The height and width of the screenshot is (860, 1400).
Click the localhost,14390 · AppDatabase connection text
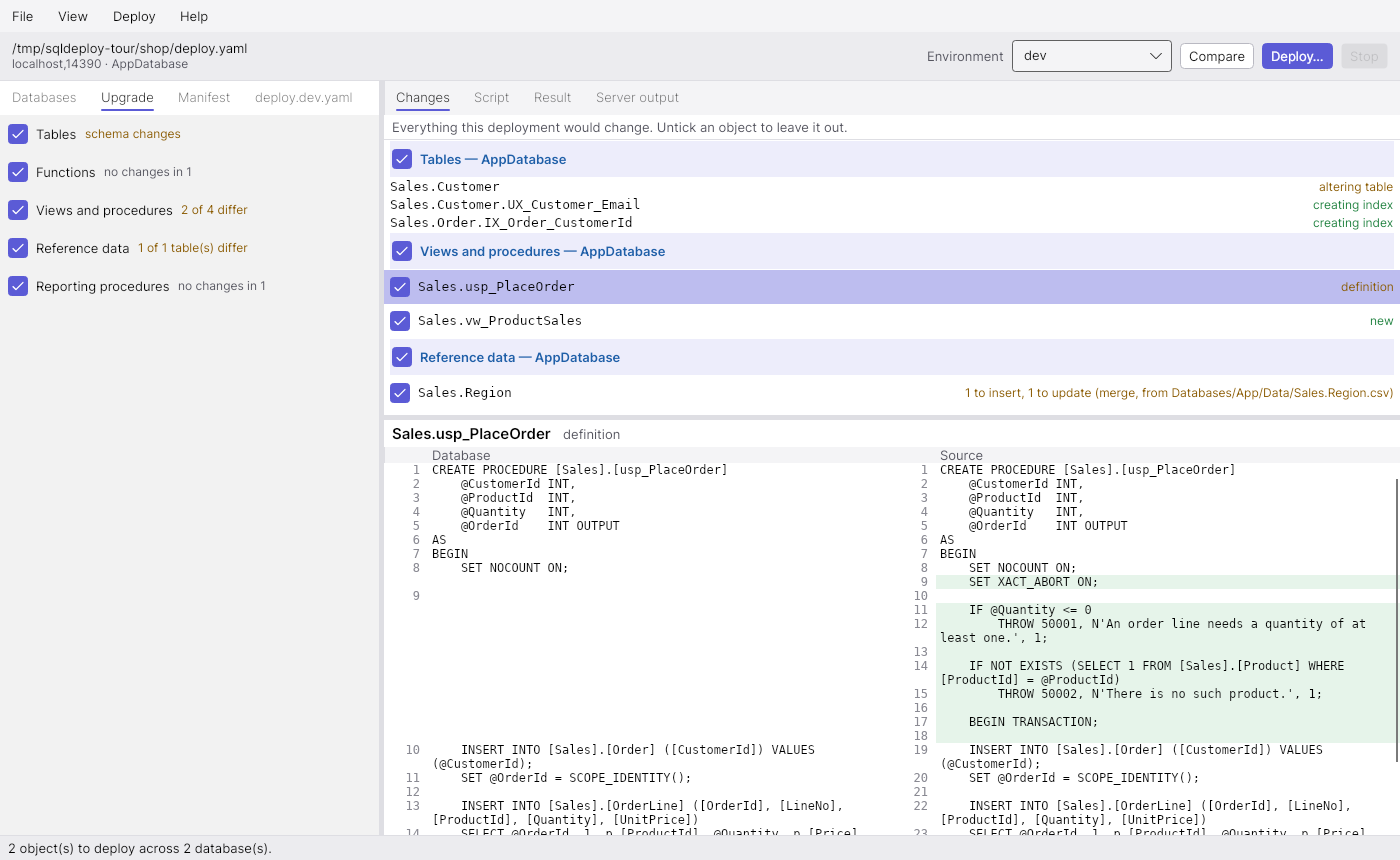click(100, 64)
